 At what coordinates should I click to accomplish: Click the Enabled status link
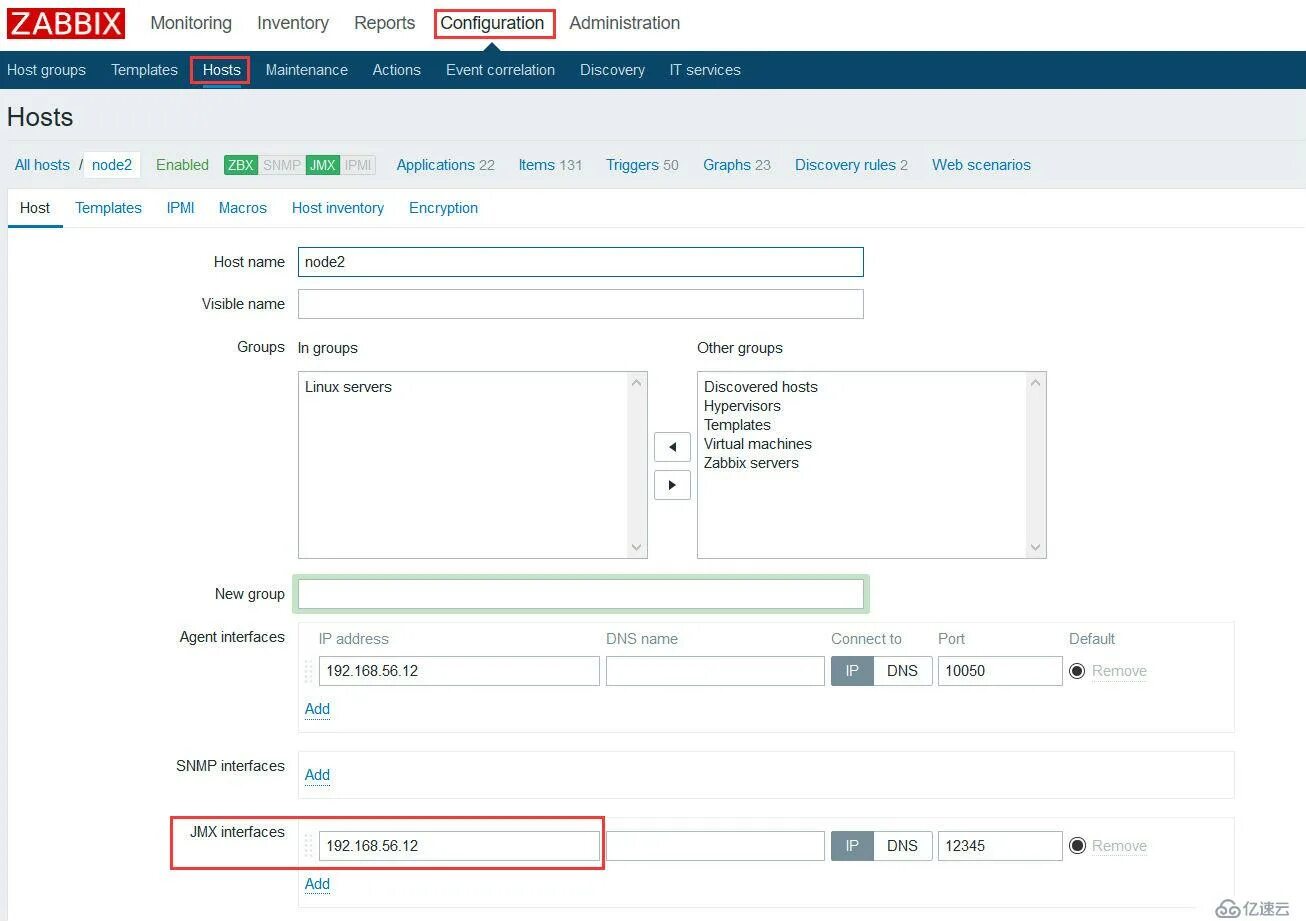182,165
